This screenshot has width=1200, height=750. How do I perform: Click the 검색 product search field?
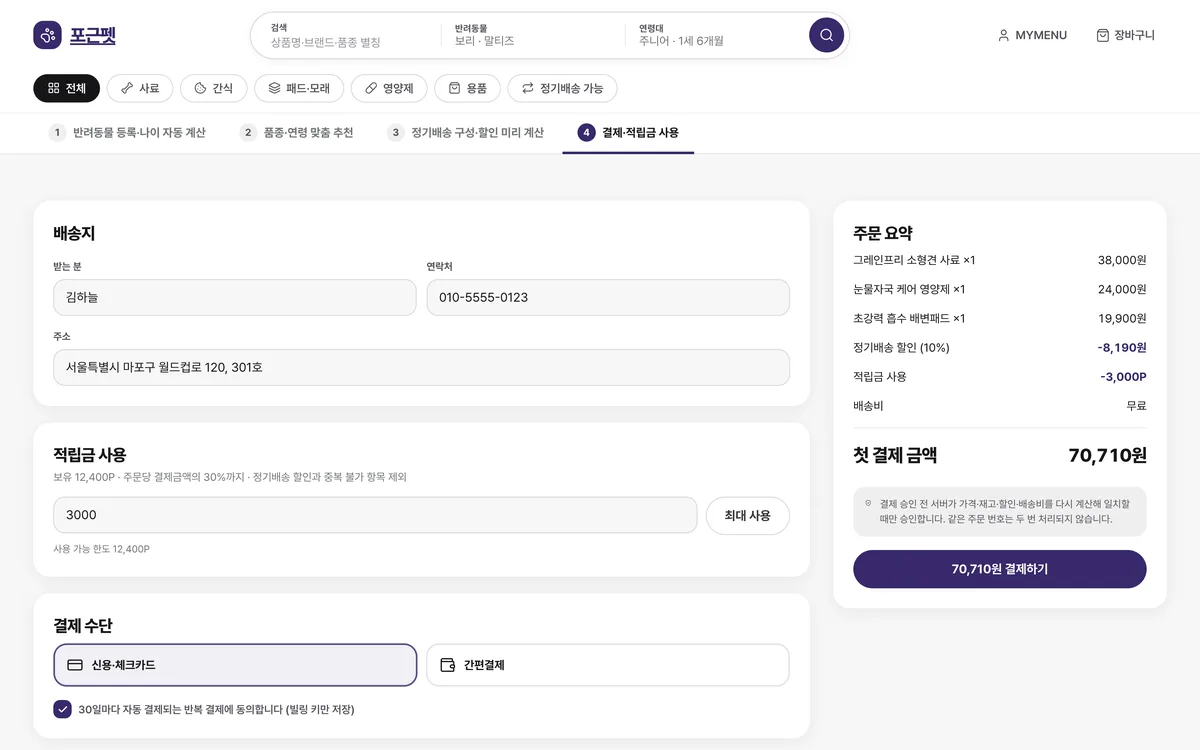pos(346,35)
